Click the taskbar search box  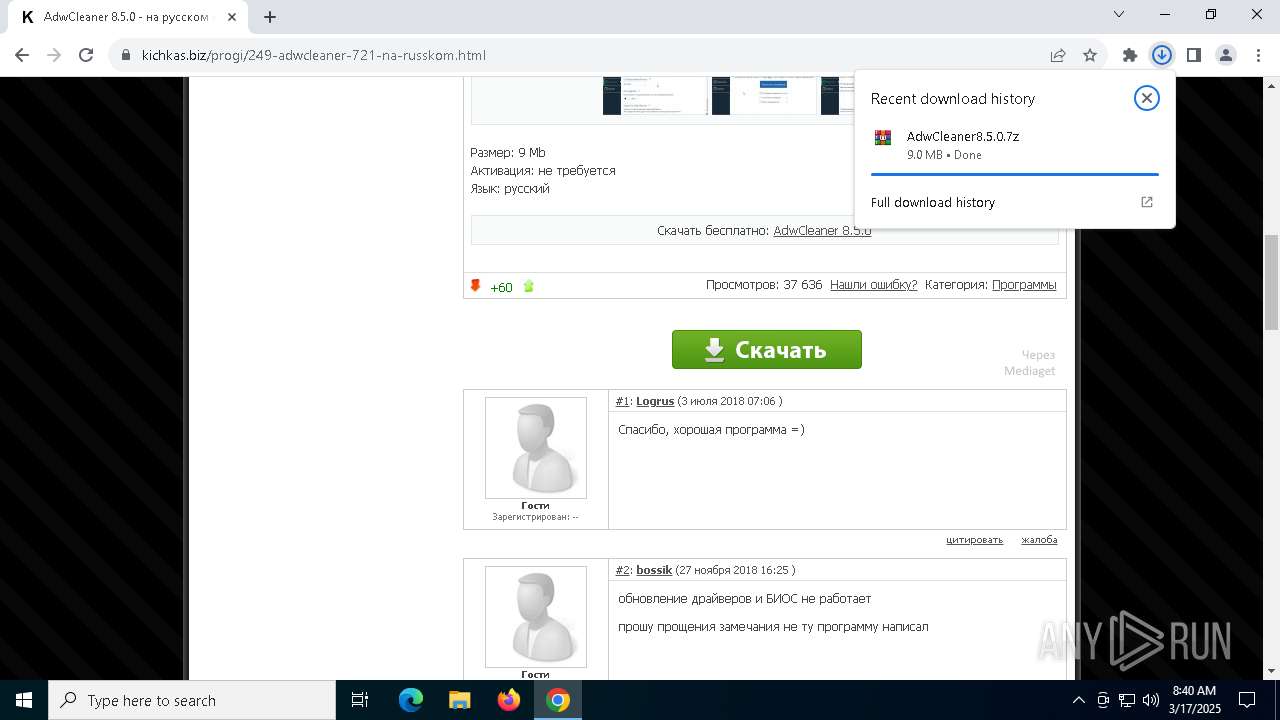pos(192,700)
